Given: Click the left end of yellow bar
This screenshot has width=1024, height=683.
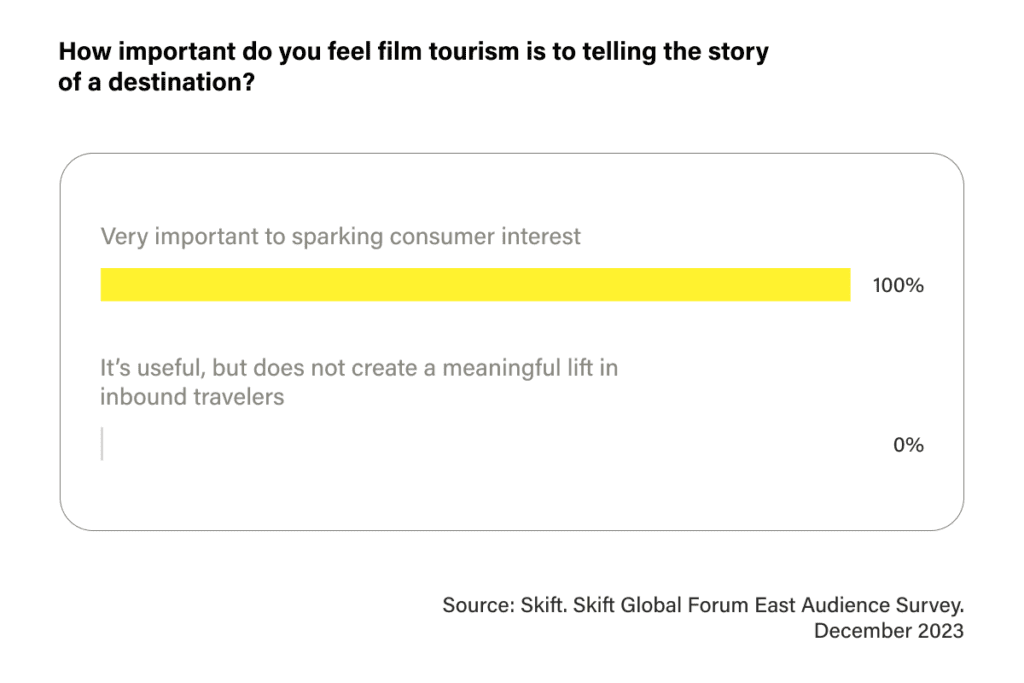Looking at the screenshot, I should (x=103, y=285).
